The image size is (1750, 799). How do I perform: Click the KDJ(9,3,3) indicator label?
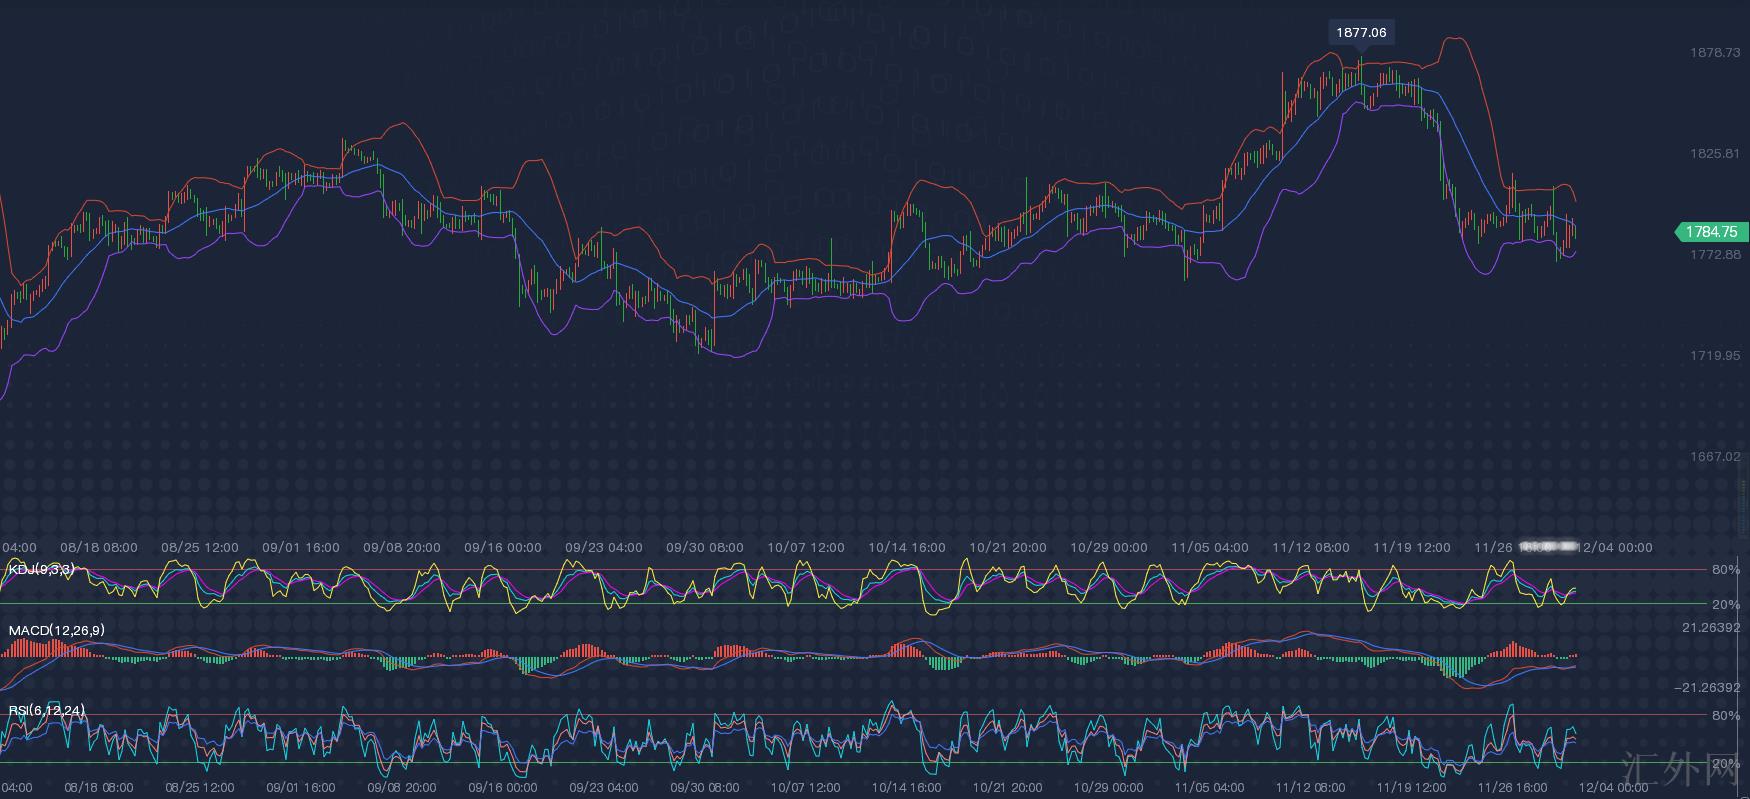[x=41, y=569]
